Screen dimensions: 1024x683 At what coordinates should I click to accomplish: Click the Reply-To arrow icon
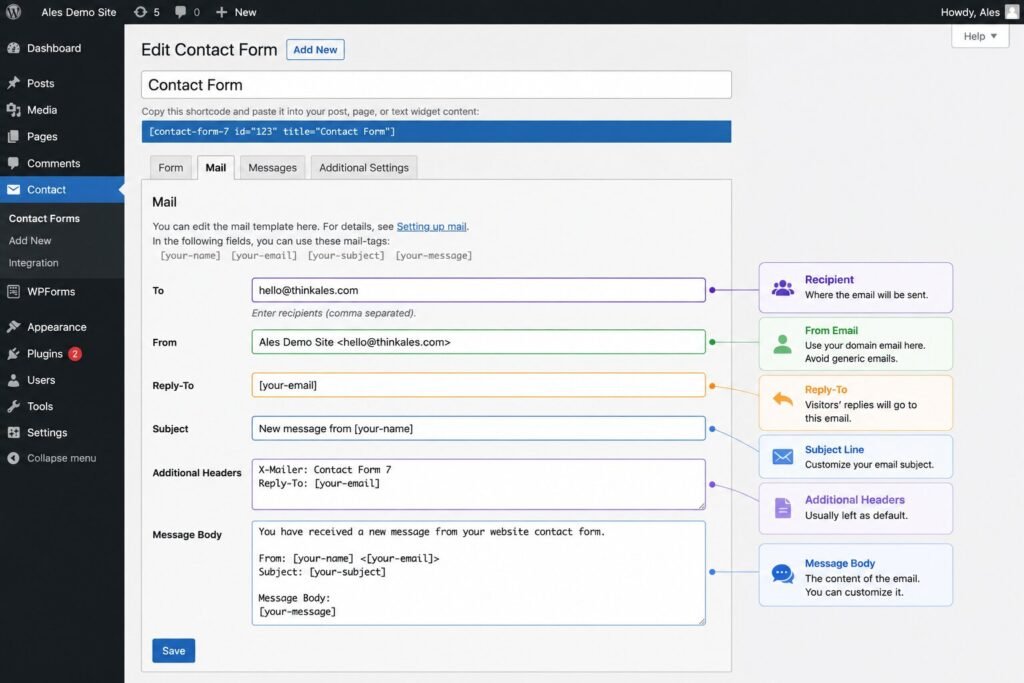(782, 398)
